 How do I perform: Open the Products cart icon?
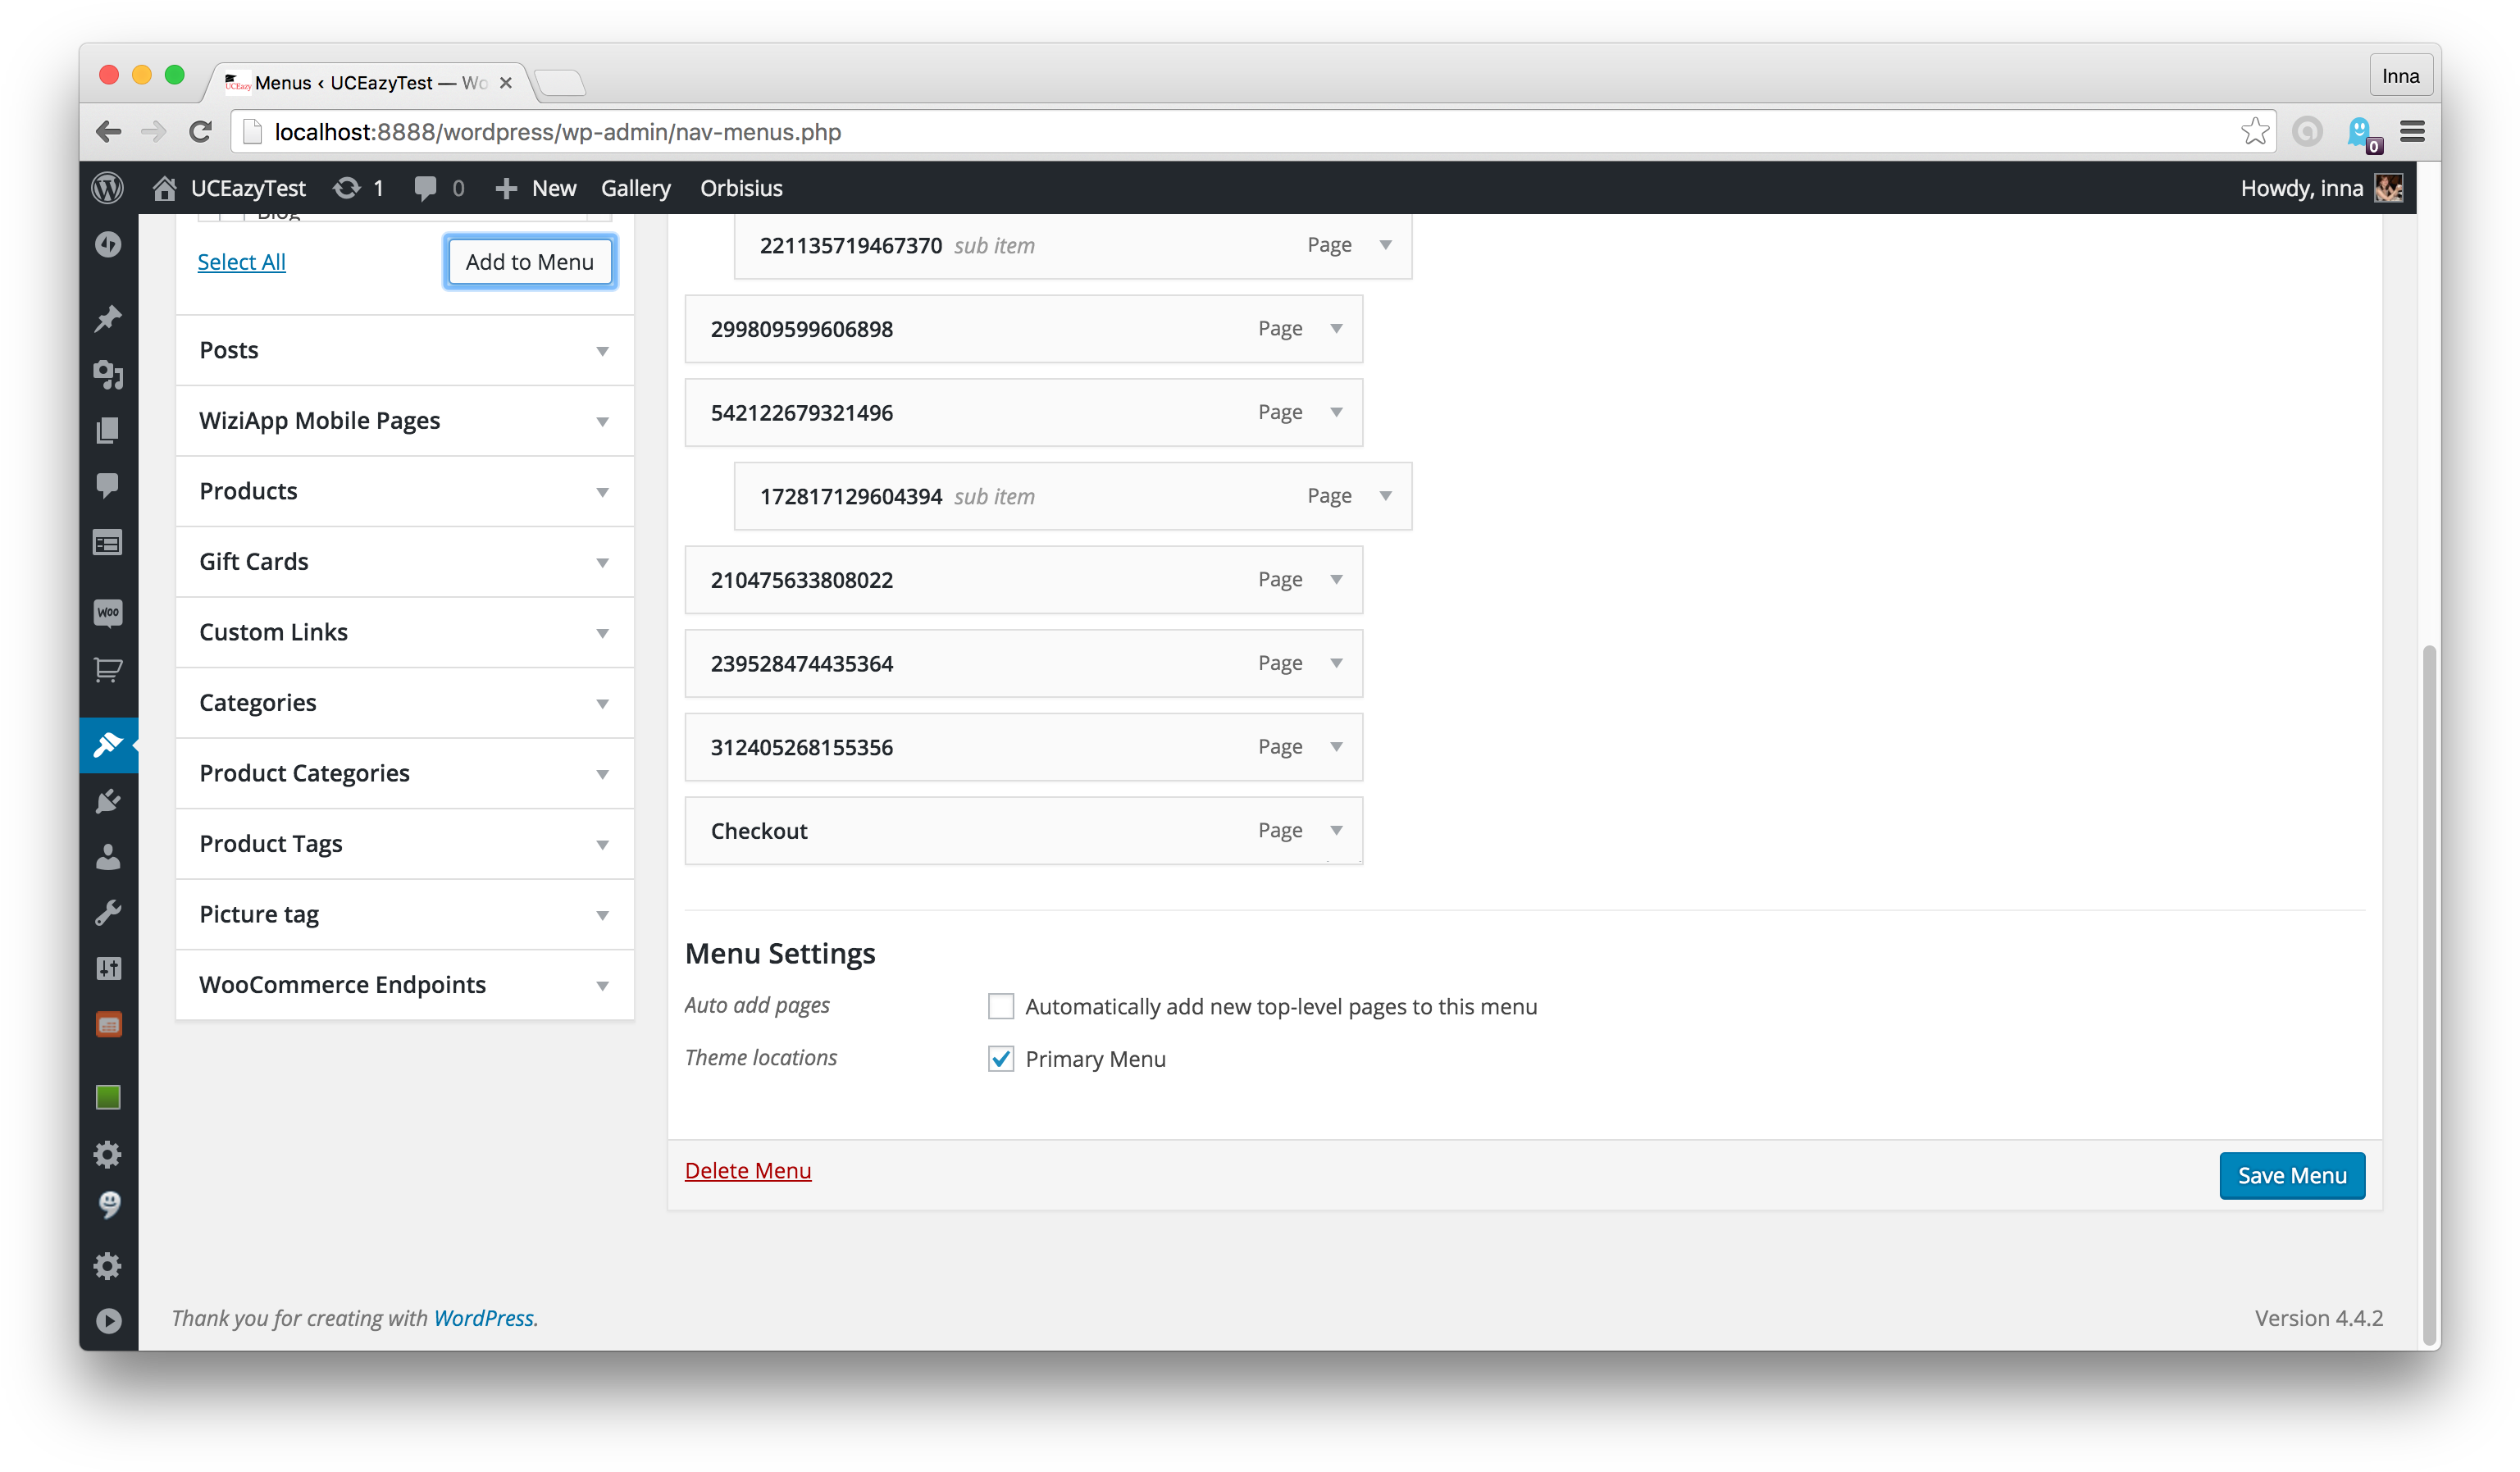(108, 671)
